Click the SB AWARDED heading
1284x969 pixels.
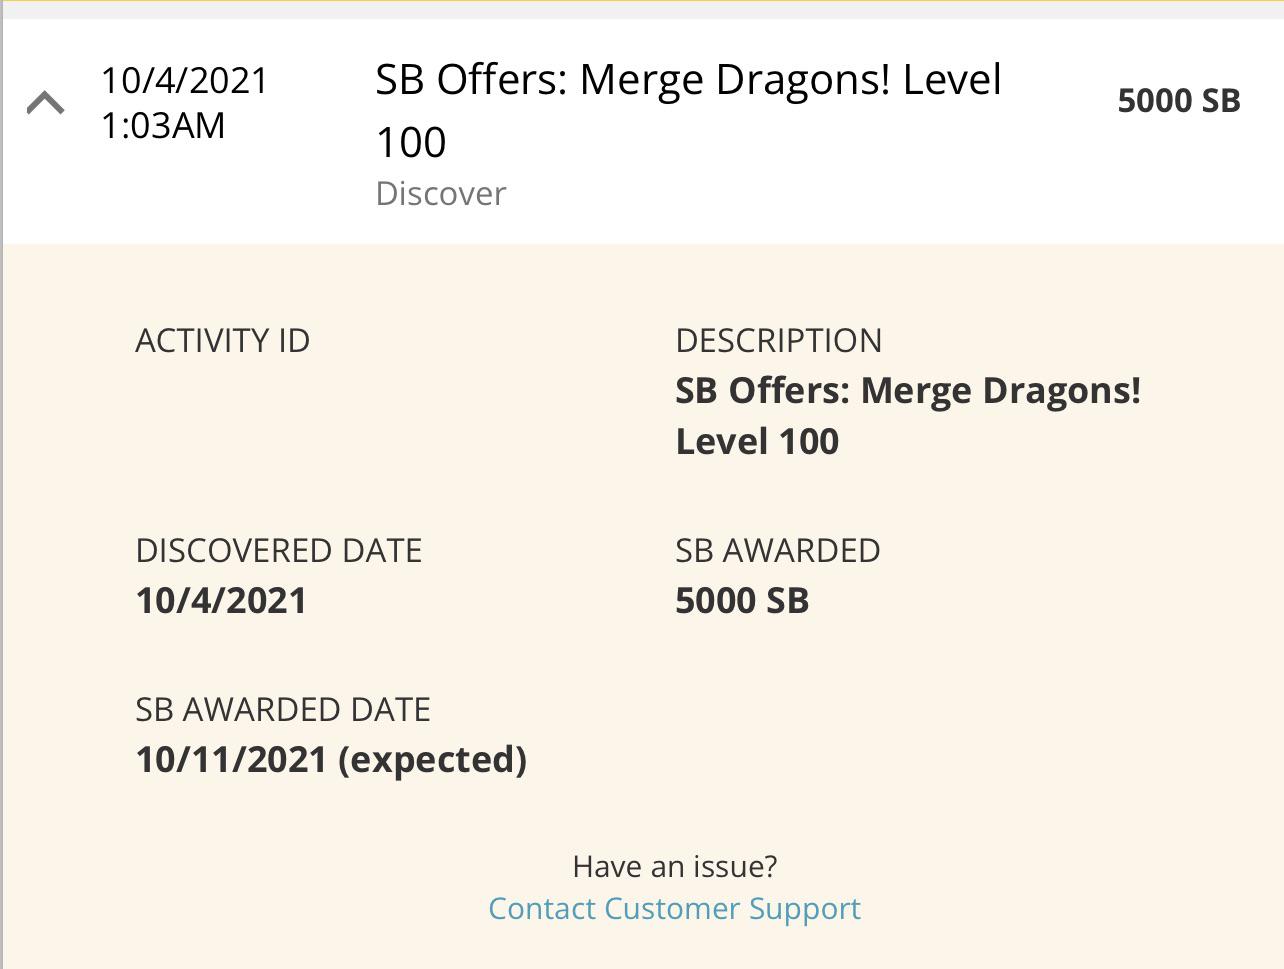779,550
